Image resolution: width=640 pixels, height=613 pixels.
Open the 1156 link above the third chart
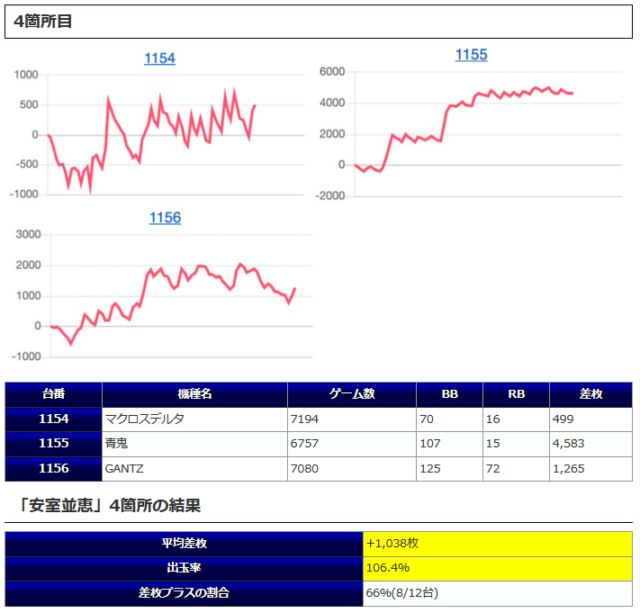165,218
